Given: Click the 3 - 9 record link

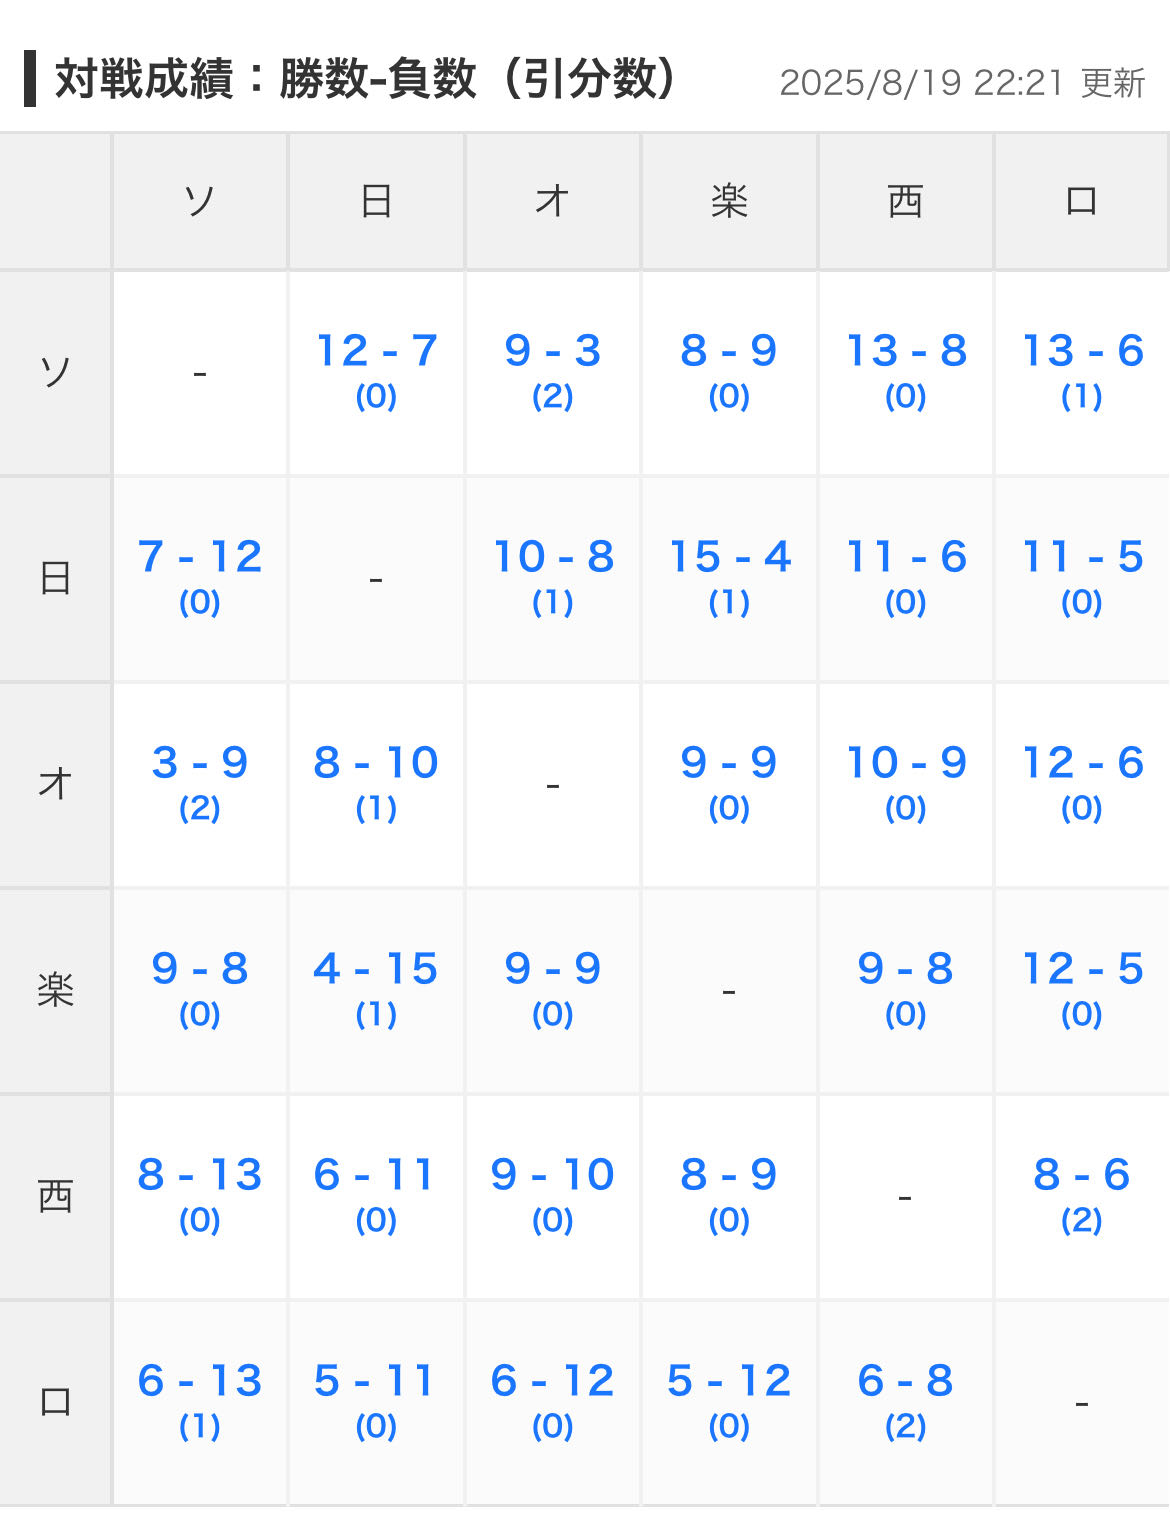Looking at the screenshot, I should (x=199, y=764).
